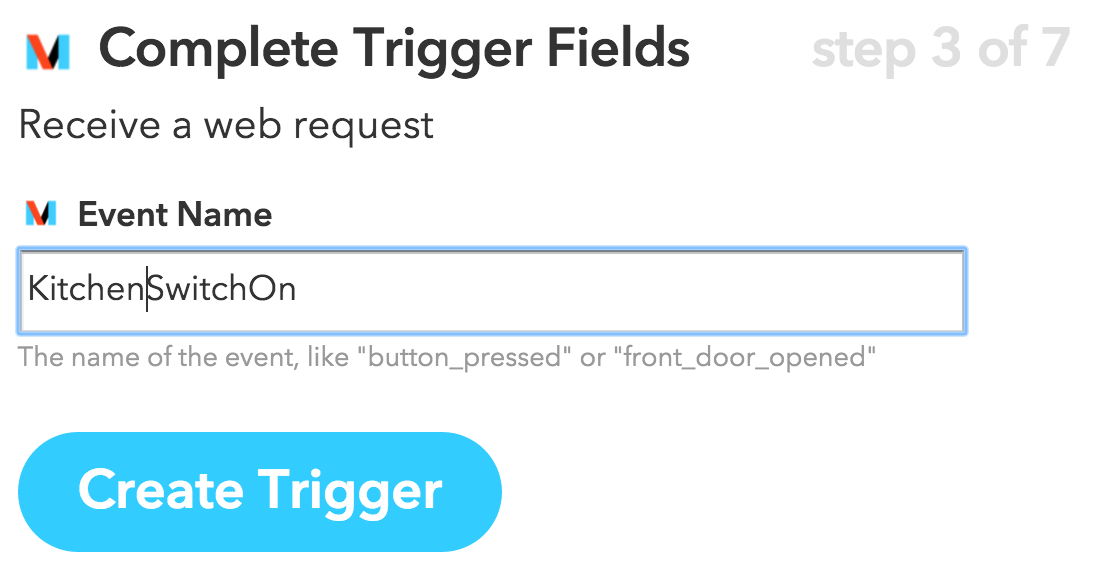Screen dimensions: 1094x582
Task: Select the "step 3 of 7" indicator
Action: [940, 50]
